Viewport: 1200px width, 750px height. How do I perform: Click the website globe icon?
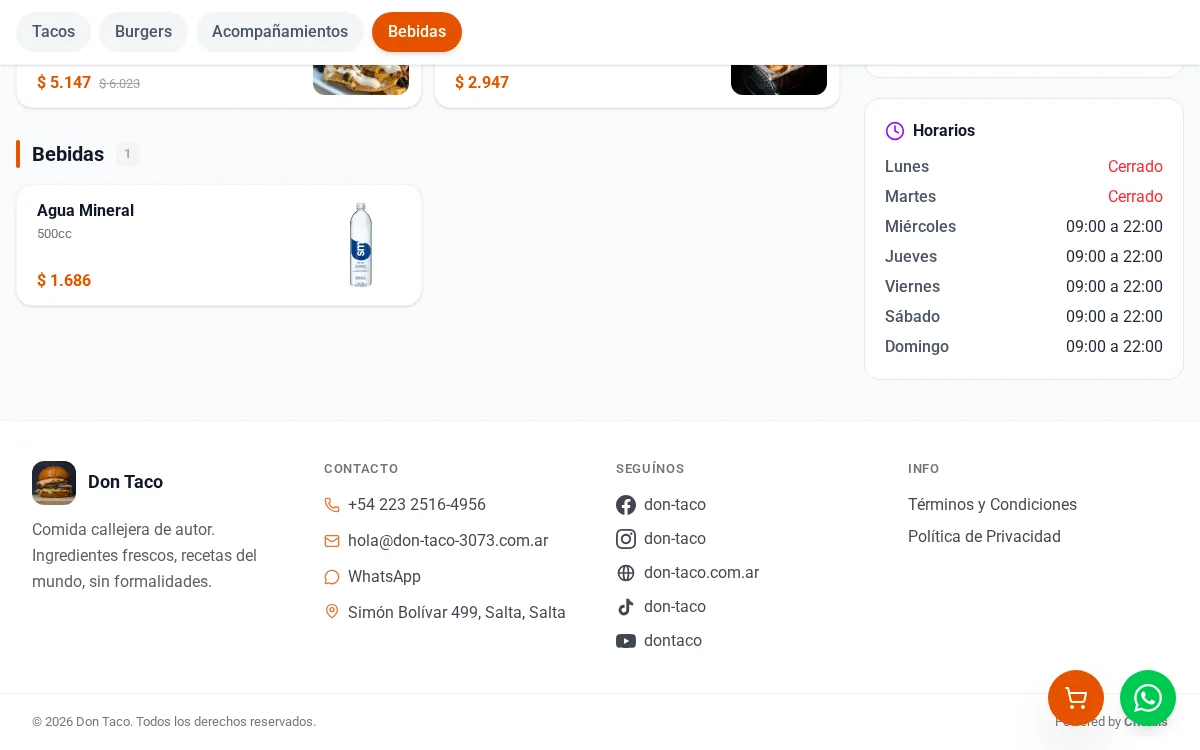[626, 573]
